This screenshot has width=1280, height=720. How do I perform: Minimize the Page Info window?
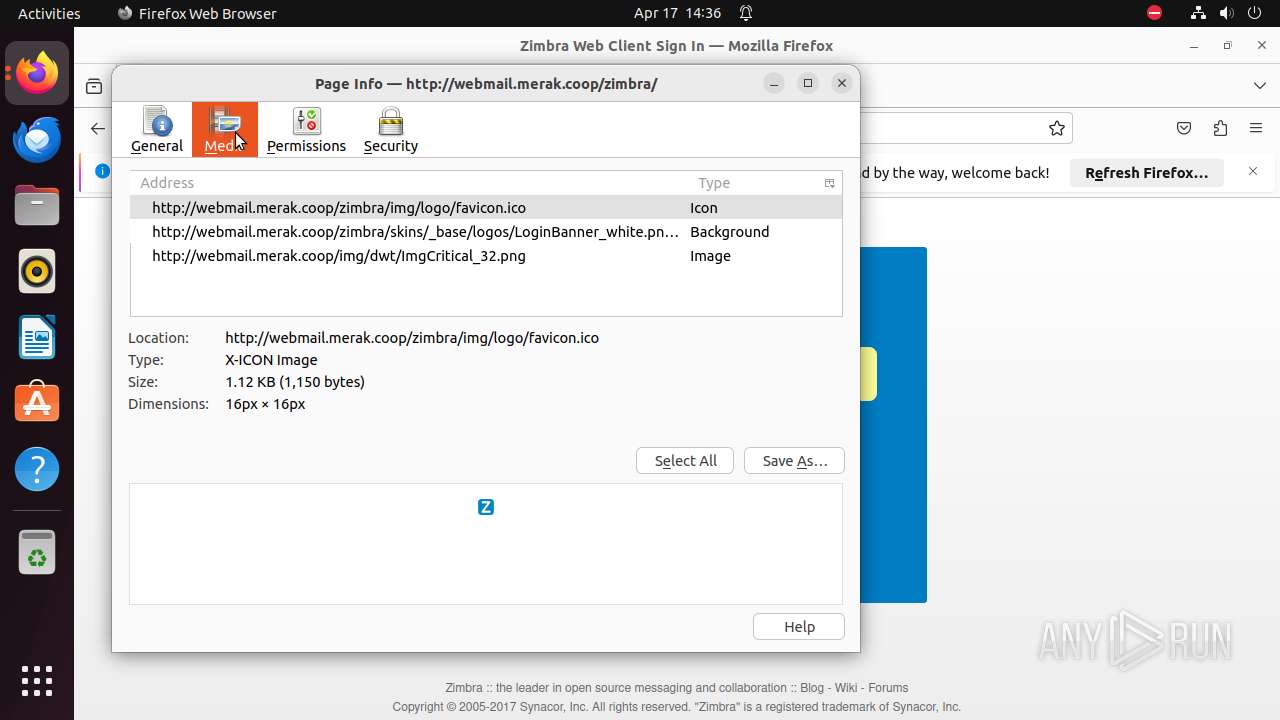[774, 83]
